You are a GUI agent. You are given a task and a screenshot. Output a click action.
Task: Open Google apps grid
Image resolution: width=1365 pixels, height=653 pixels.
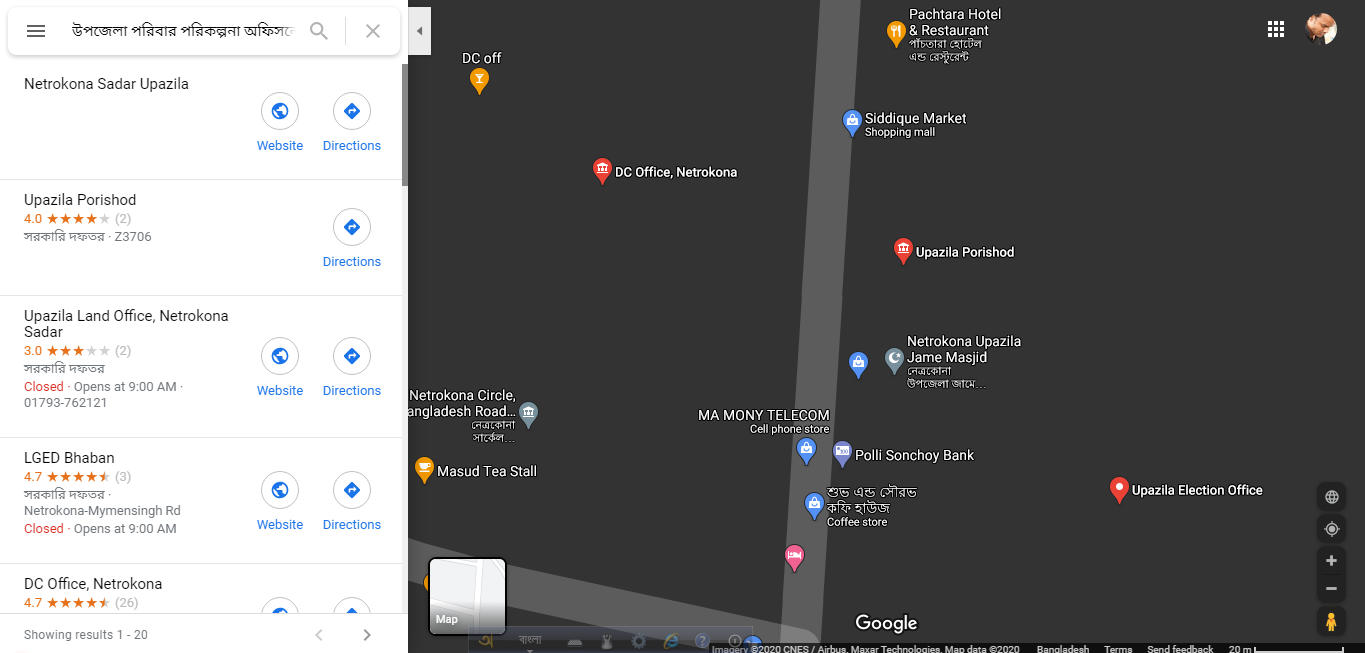tap(1276, 29)
